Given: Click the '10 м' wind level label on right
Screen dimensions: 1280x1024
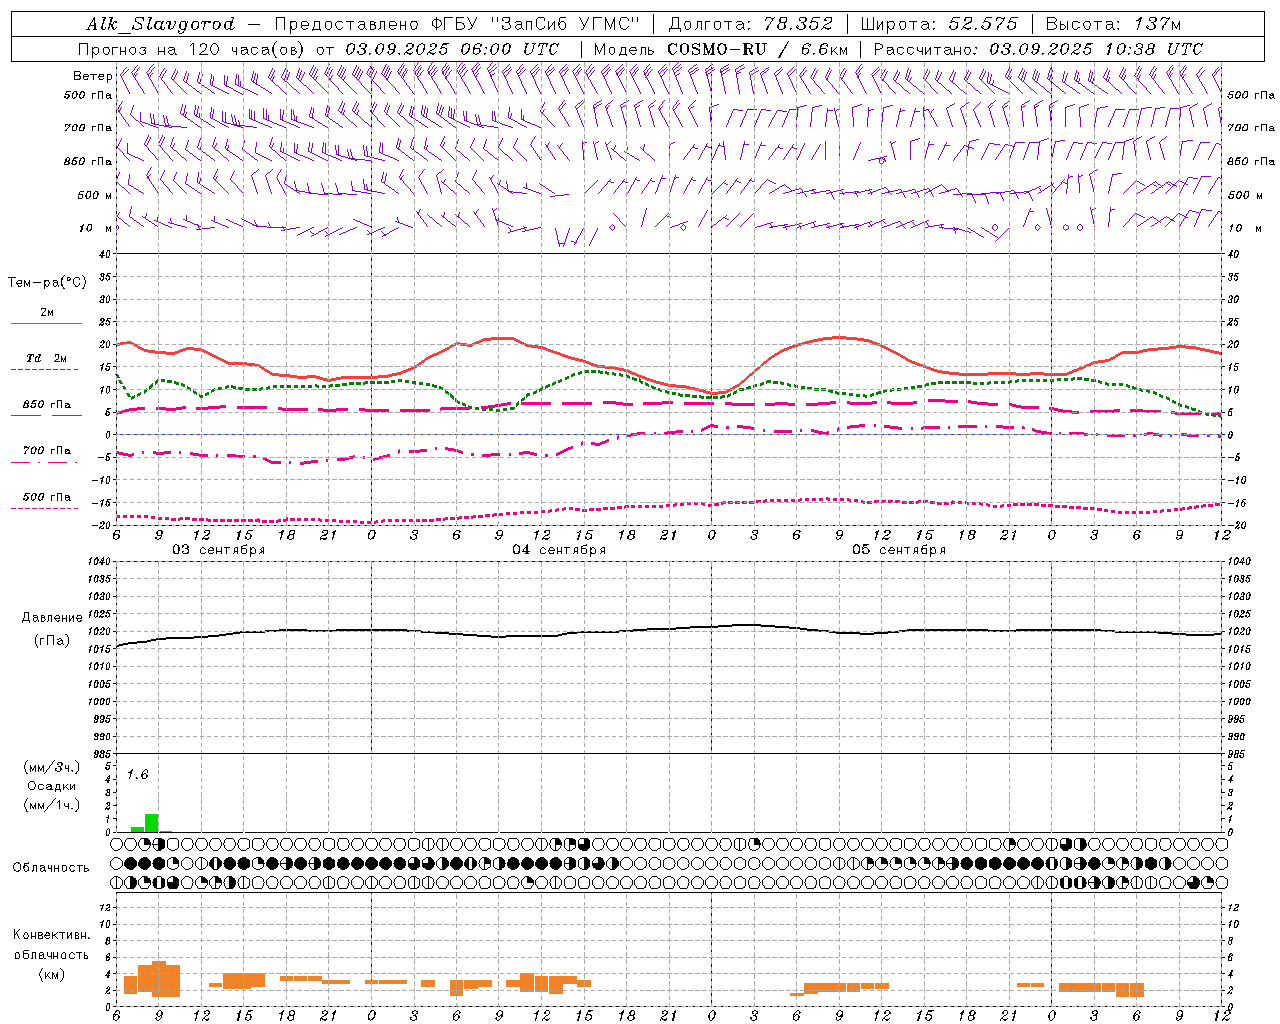Looking at the screenshot, I should pos(1244,228).
